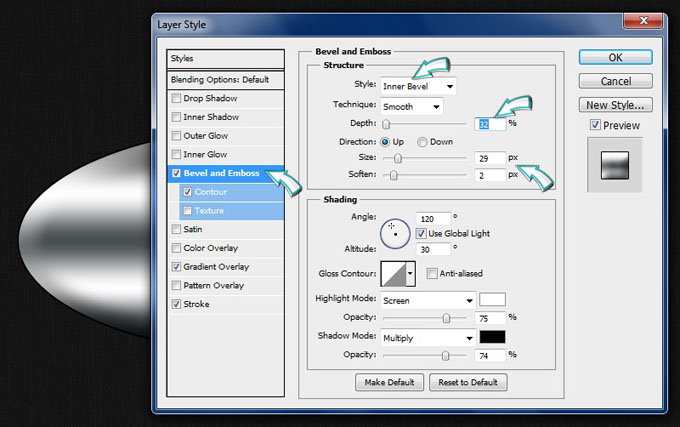Click the angle dial control
This screenshot has height=427, width=680.
395,234
